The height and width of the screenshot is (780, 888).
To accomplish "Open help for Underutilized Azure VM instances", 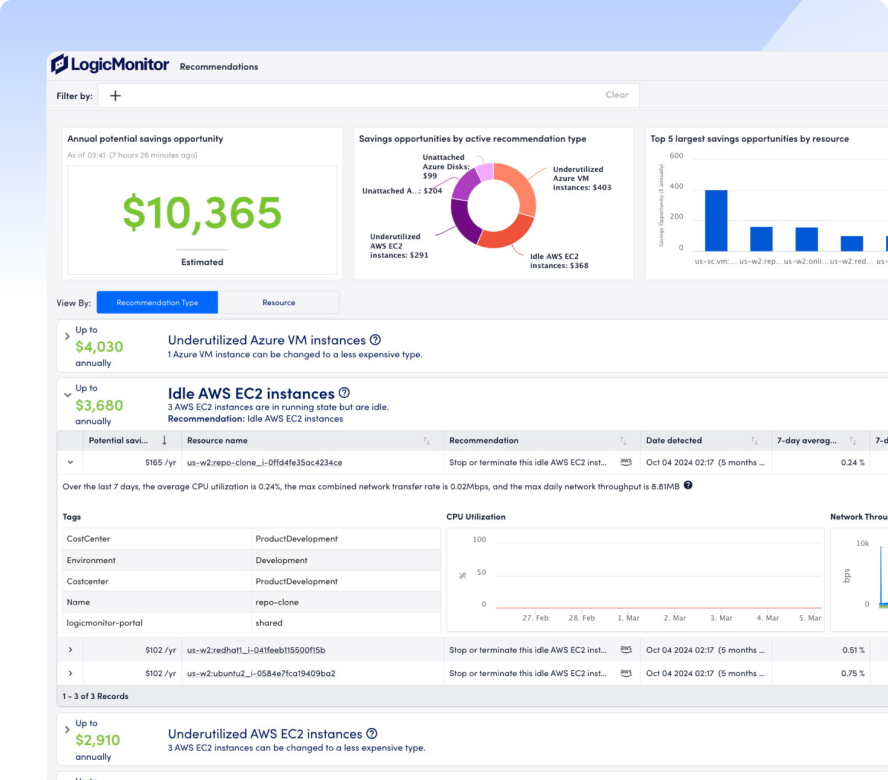I will (375, 340).
